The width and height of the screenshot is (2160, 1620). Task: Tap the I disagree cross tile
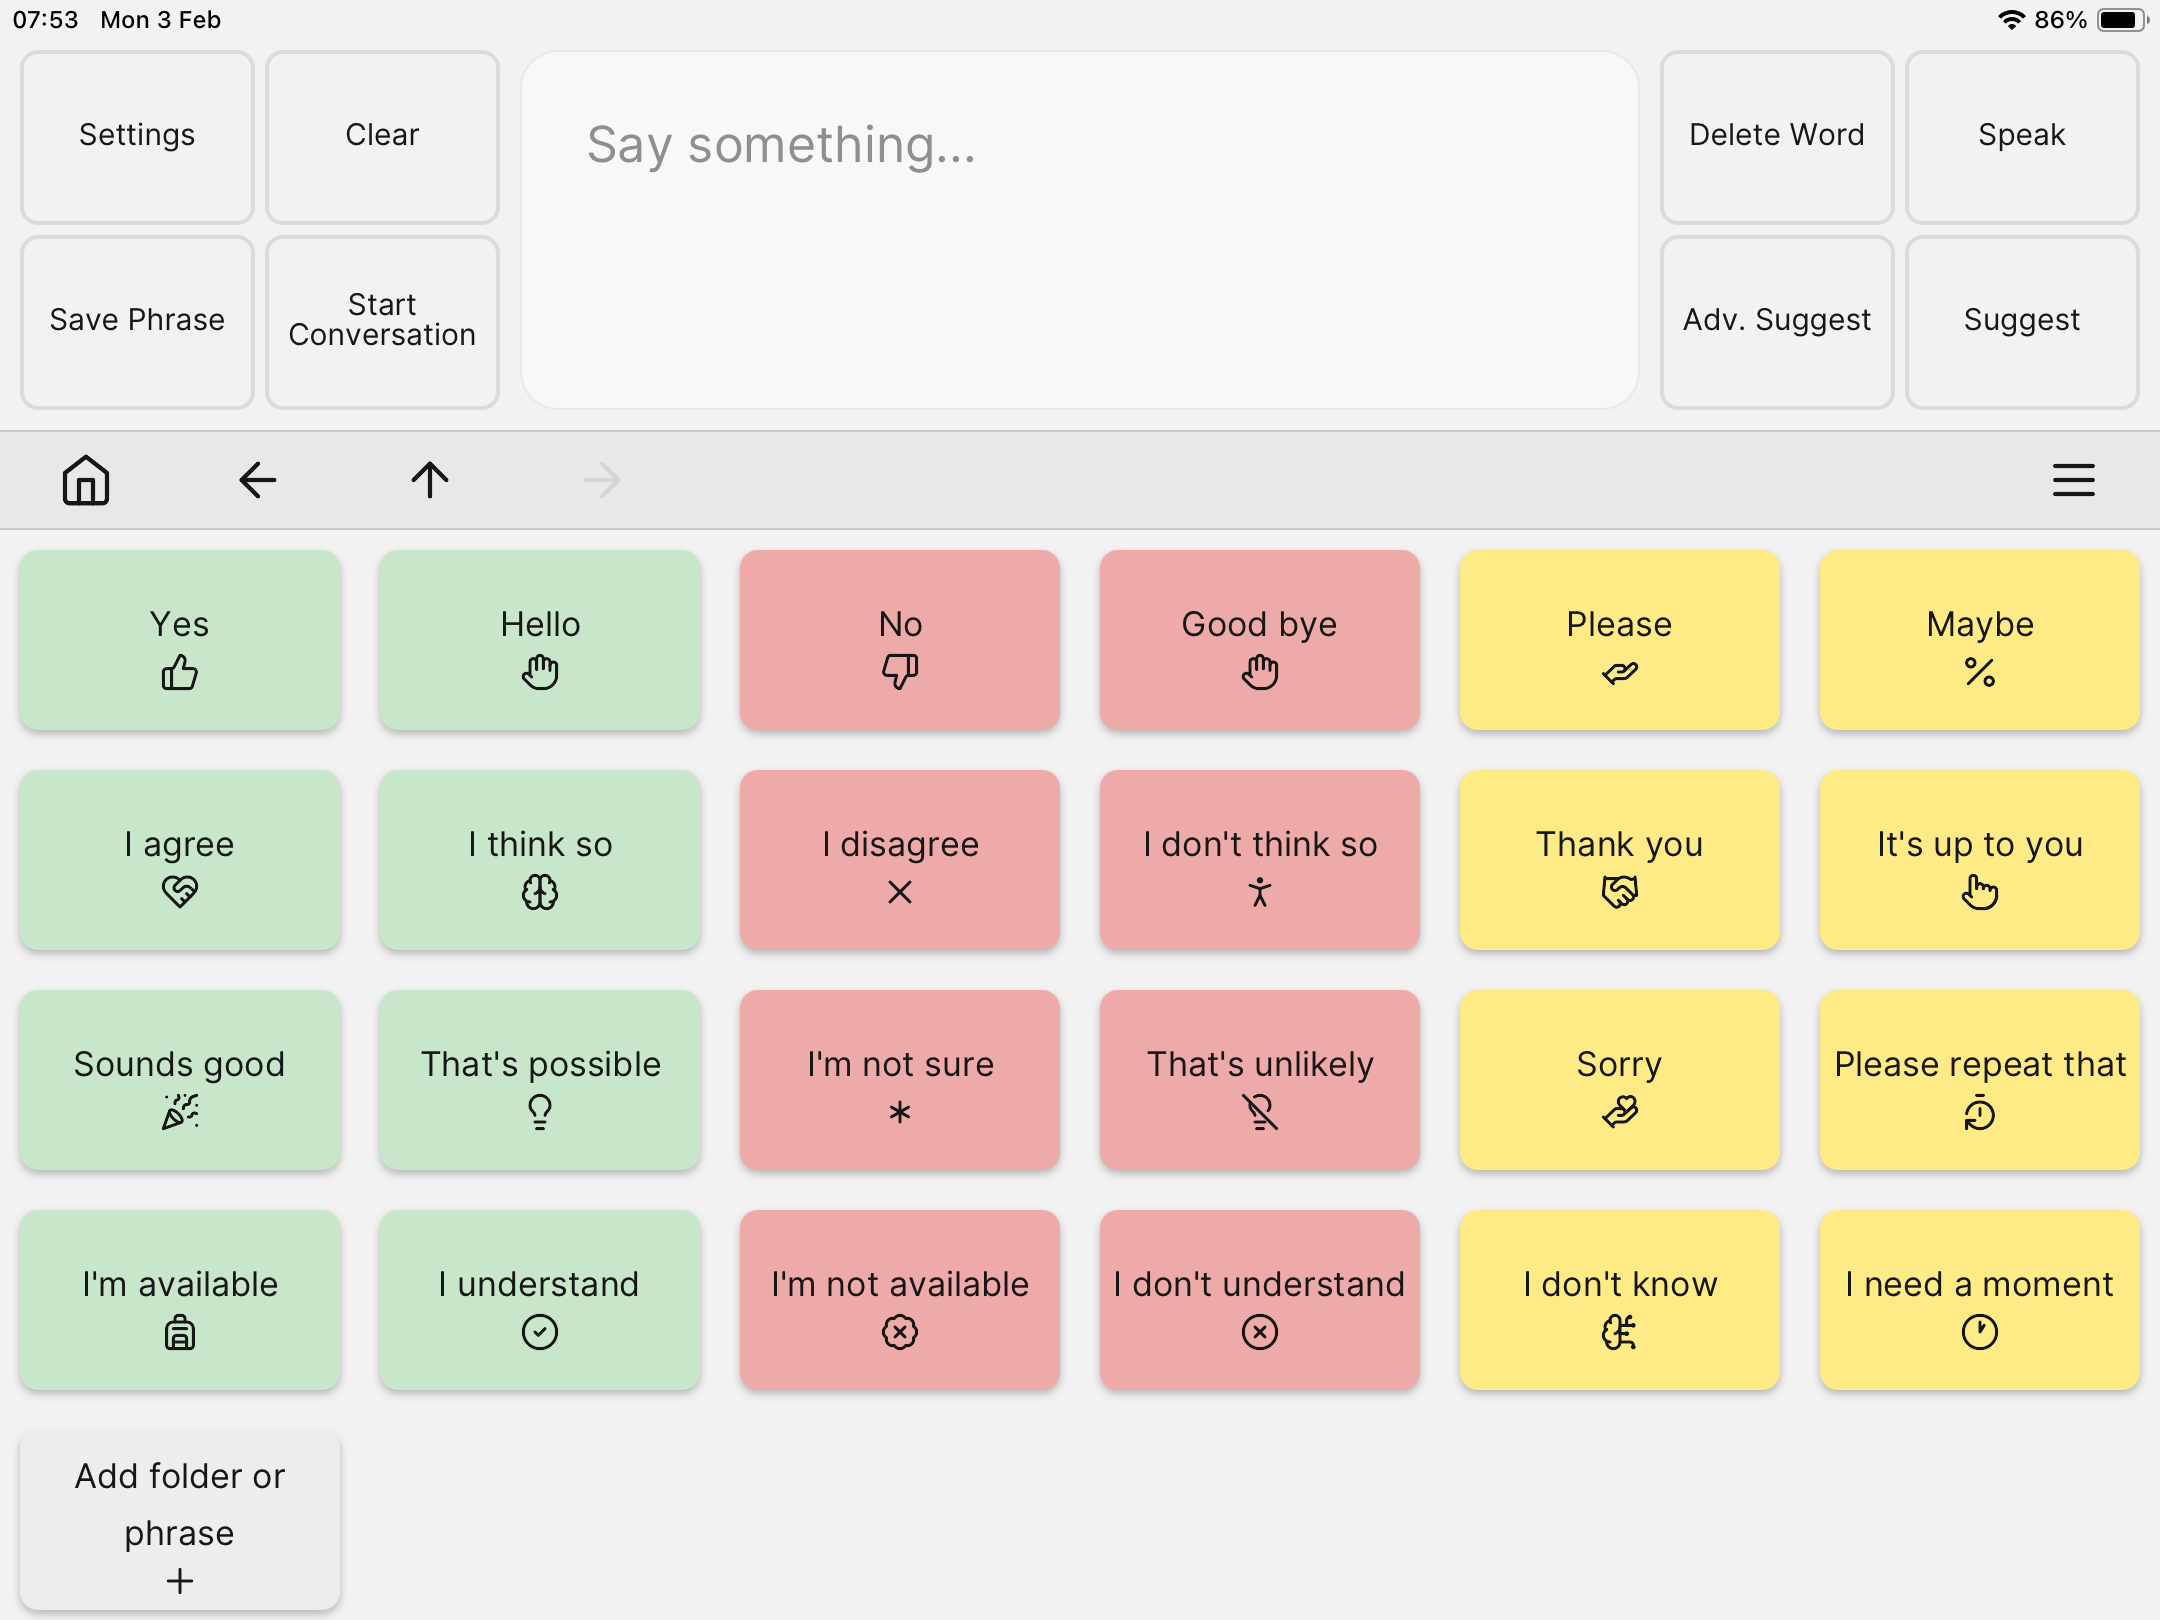tap(900, 860)
